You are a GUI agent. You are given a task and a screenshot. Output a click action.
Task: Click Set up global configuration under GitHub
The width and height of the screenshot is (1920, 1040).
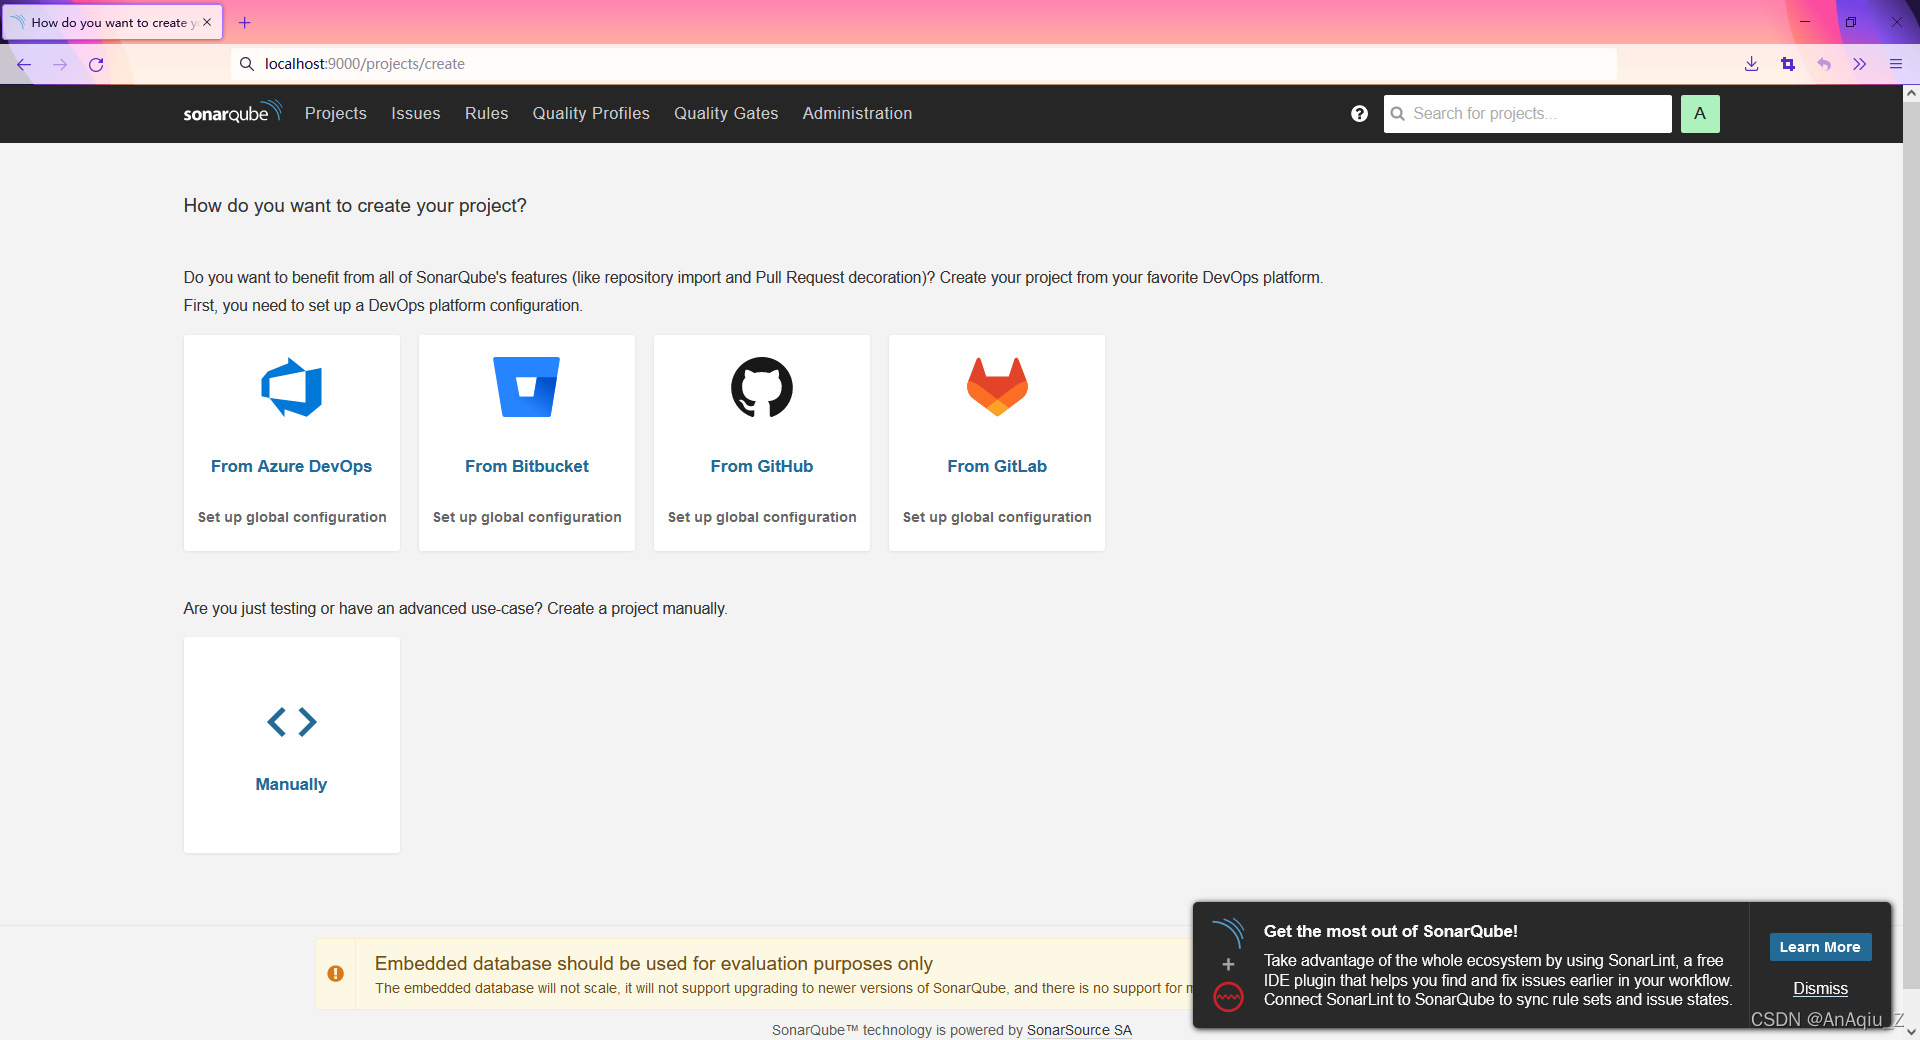click(762, 517)
